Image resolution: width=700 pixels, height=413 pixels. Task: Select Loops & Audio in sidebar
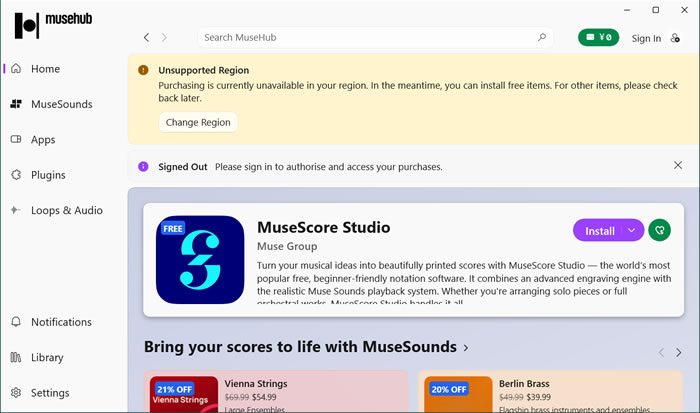coord(66,210)
